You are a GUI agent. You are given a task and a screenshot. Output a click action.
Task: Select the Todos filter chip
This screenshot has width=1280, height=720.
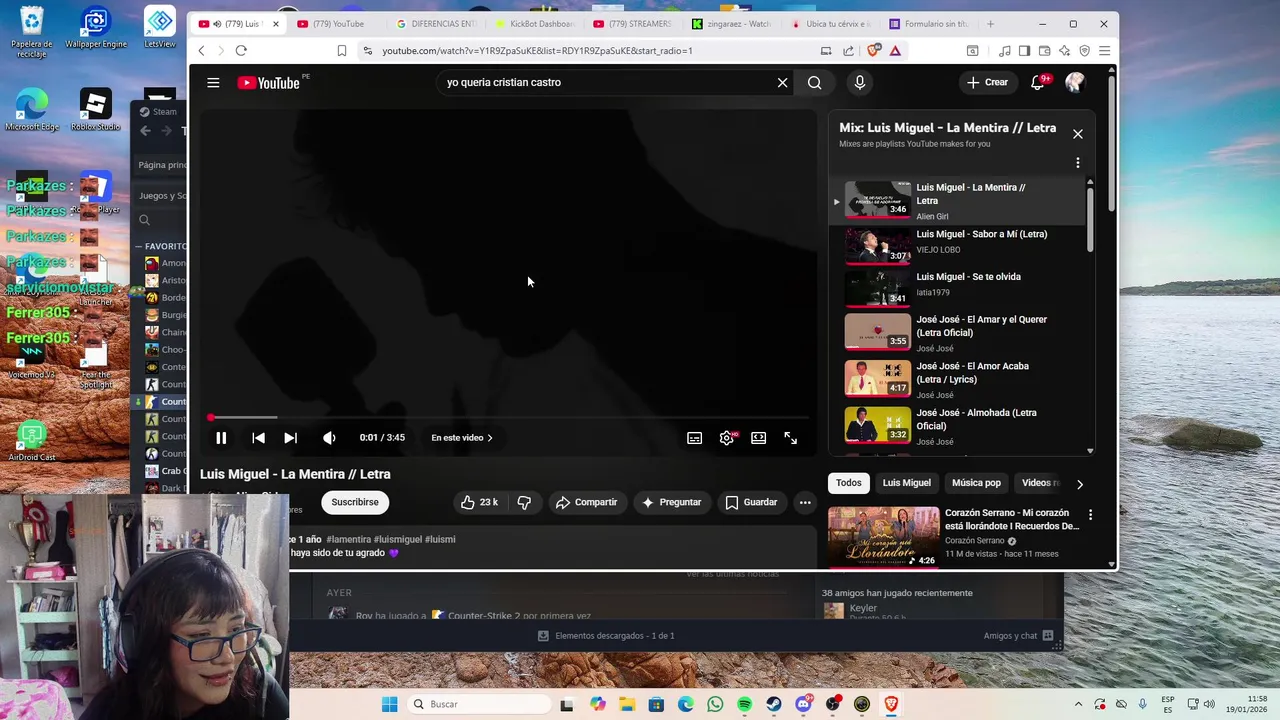tap(848, 483)
